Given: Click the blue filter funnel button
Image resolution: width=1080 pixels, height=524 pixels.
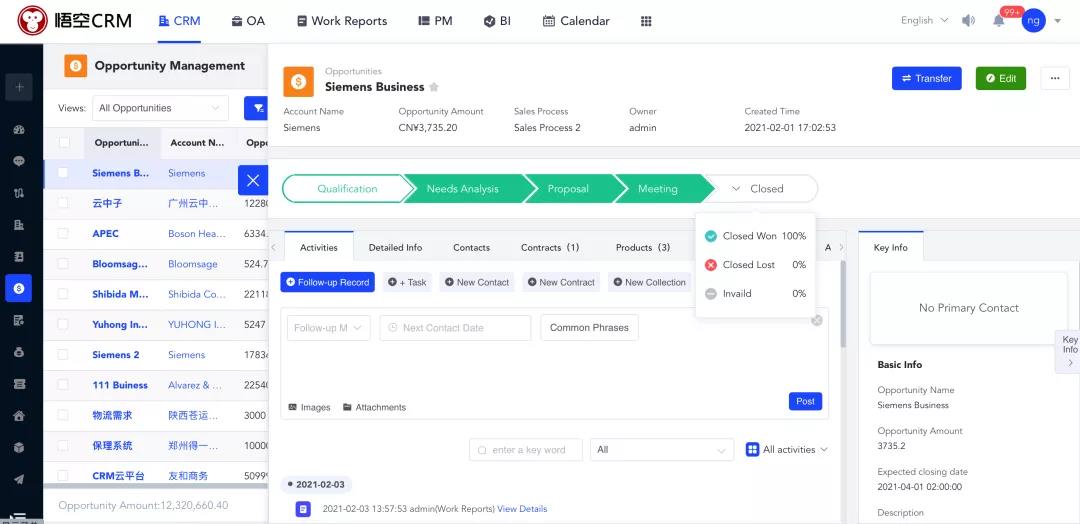Looking at the screenshot, I should click(257, 108).
